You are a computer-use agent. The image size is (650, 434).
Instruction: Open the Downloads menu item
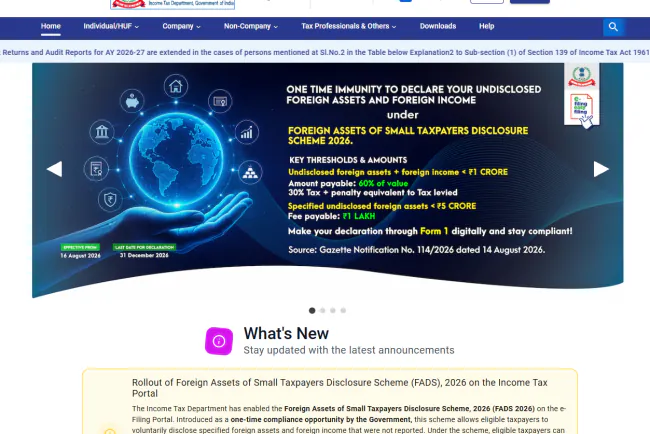[x=438, y=26]
